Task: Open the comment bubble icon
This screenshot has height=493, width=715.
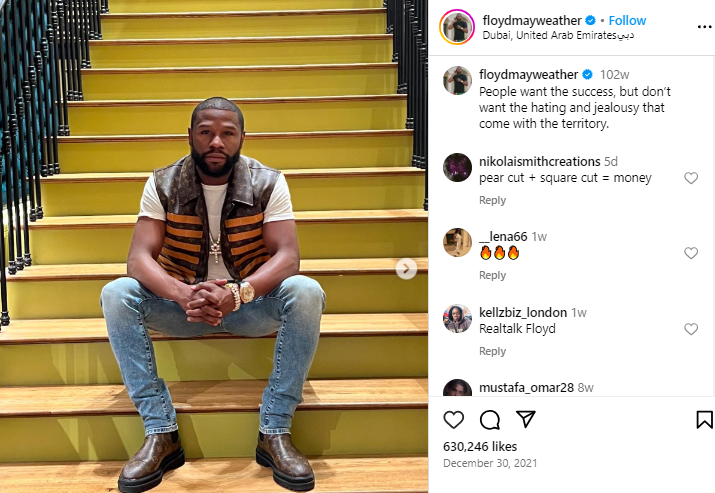Action: (x=490, y=420)
